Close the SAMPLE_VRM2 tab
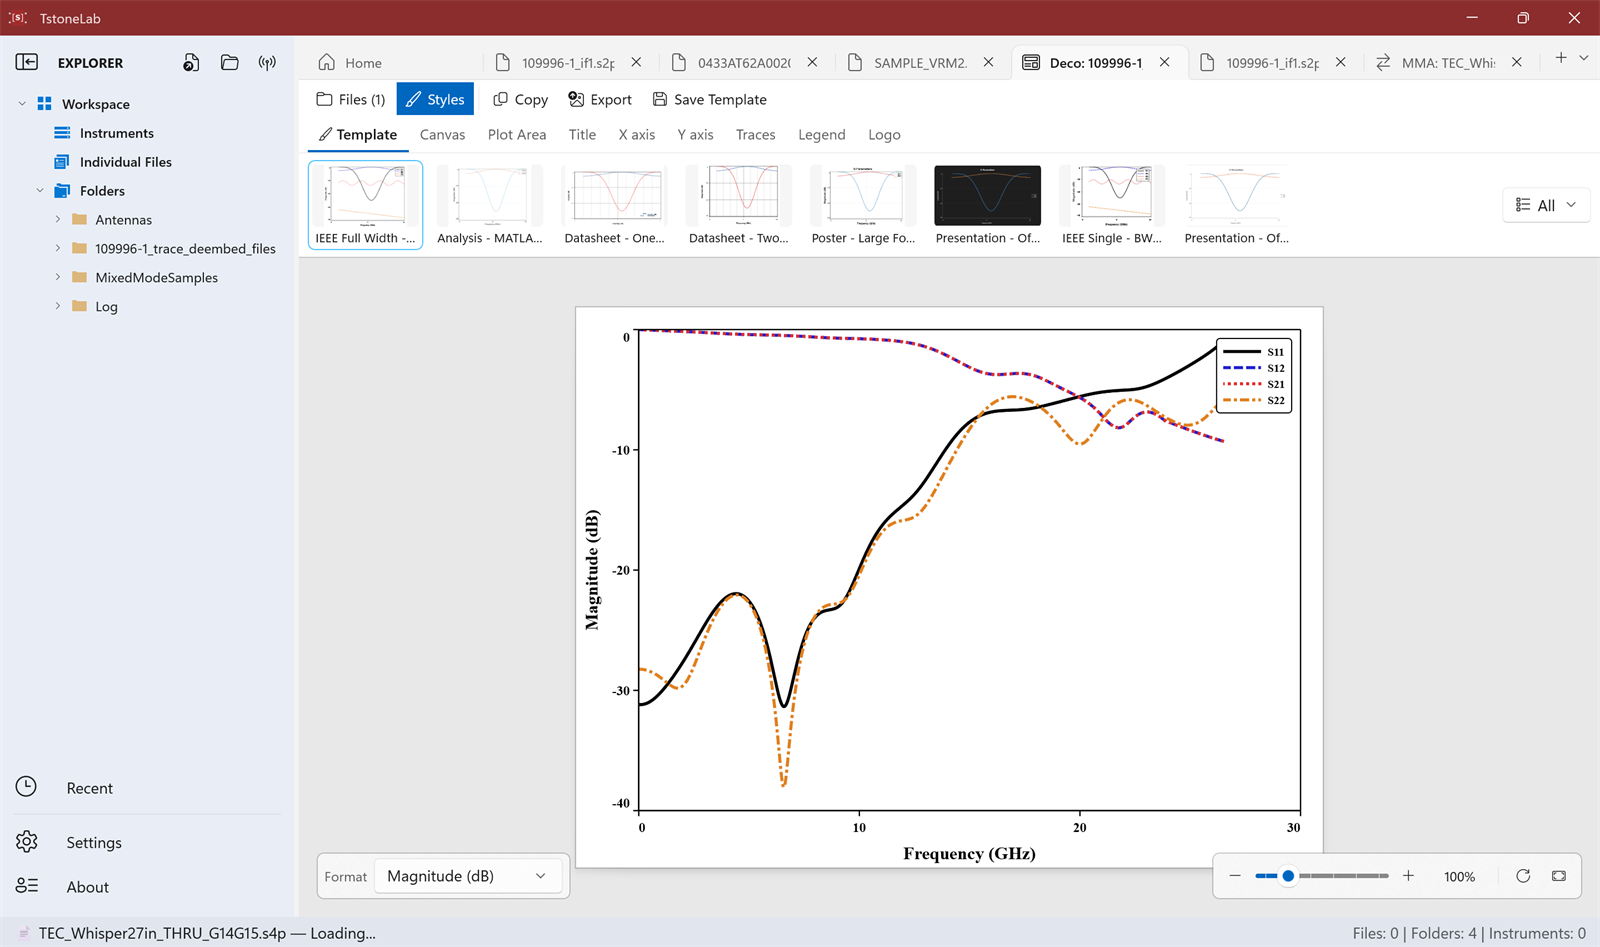Image resolution: width=1600 pixels, height=947 pixels. click(989, 62)
